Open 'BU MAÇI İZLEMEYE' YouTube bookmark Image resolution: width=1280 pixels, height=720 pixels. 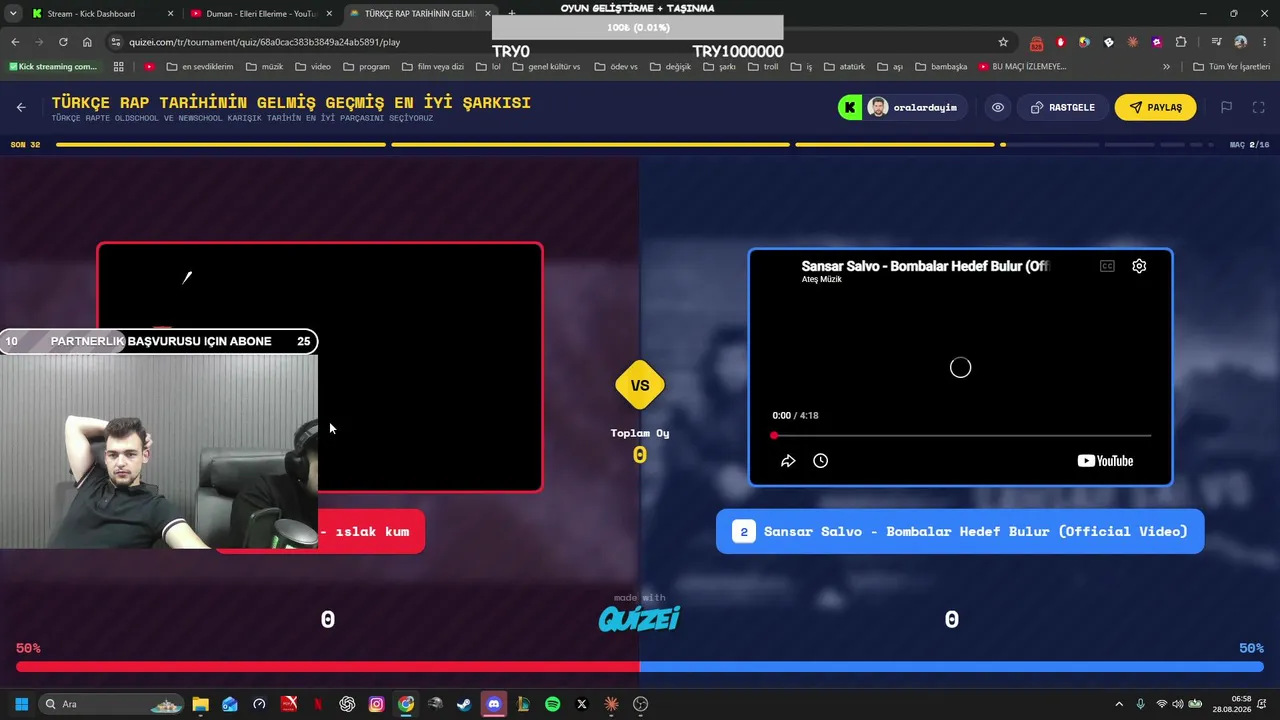point(1023,67)
